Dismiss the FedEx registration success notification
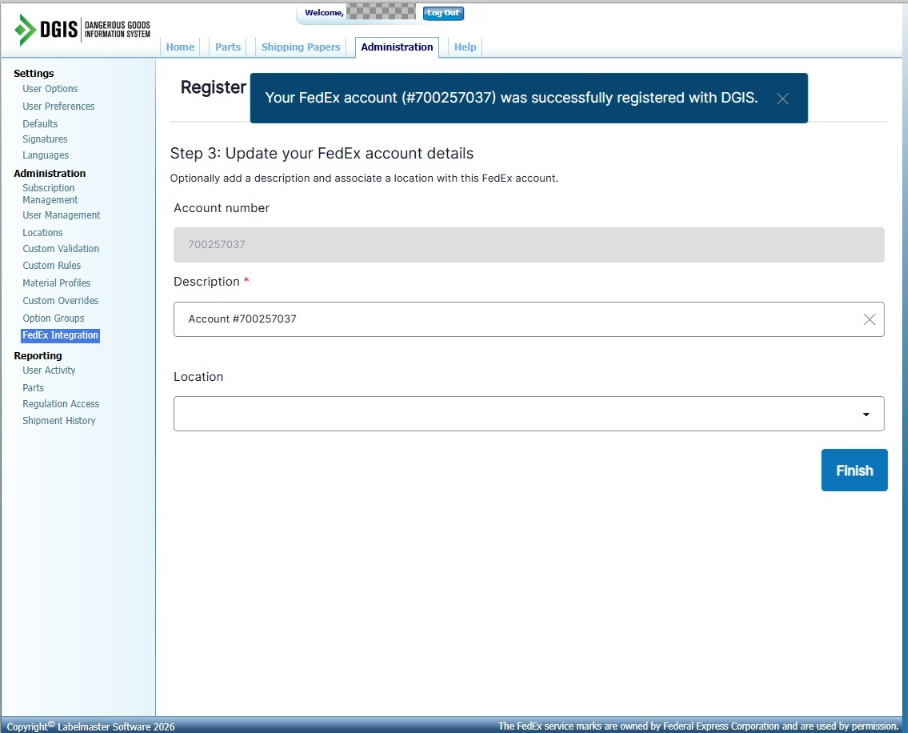 (x=783, y=98)
